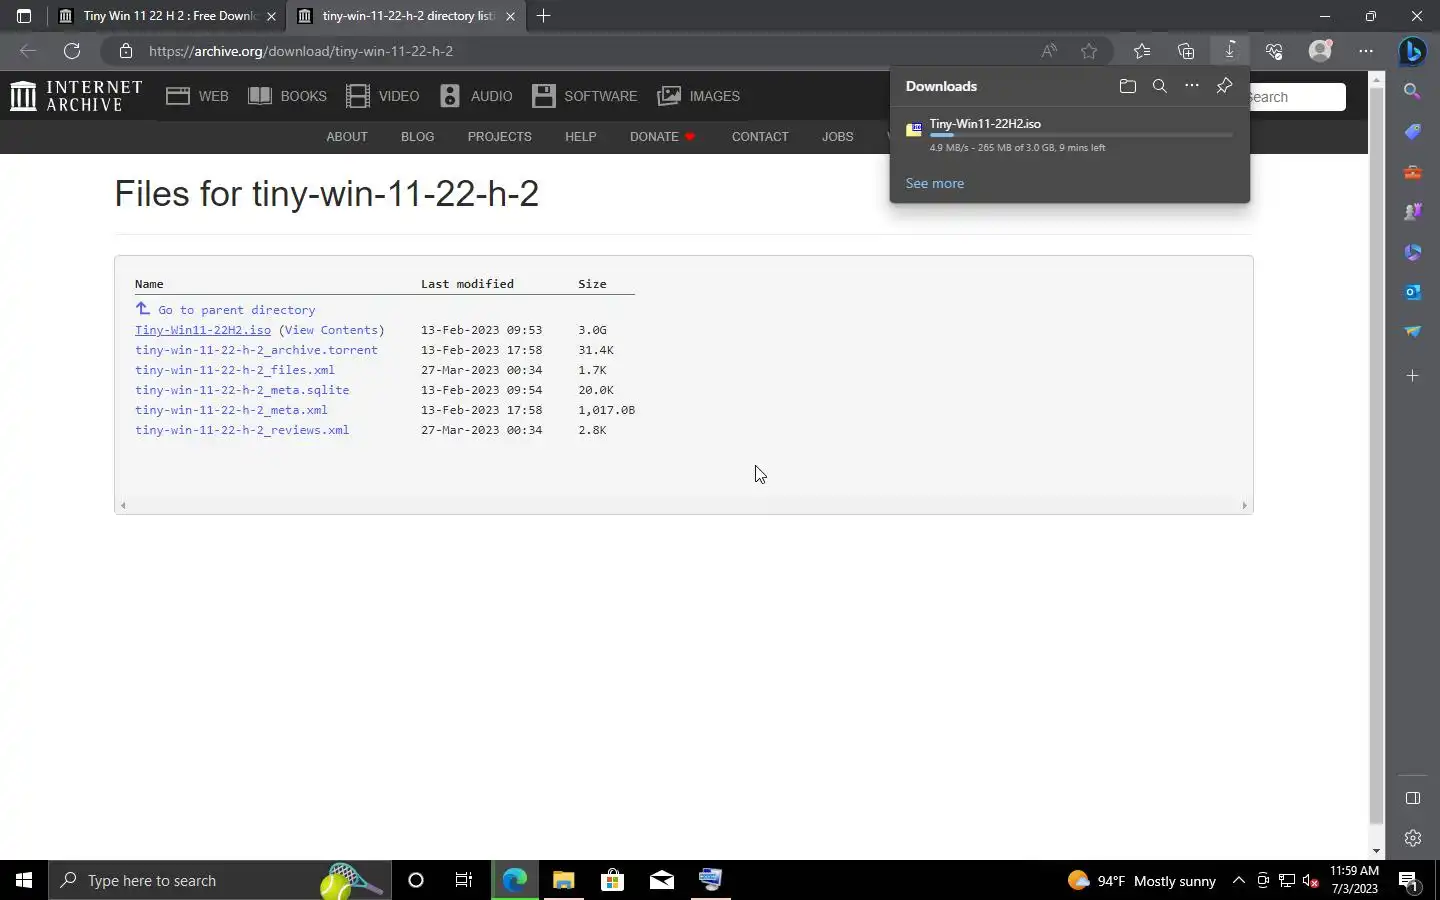The width and height of the screenshot is (1440, 900).
Task: Open sidebar Tools briefcase icon
Action: (1412, 172)
